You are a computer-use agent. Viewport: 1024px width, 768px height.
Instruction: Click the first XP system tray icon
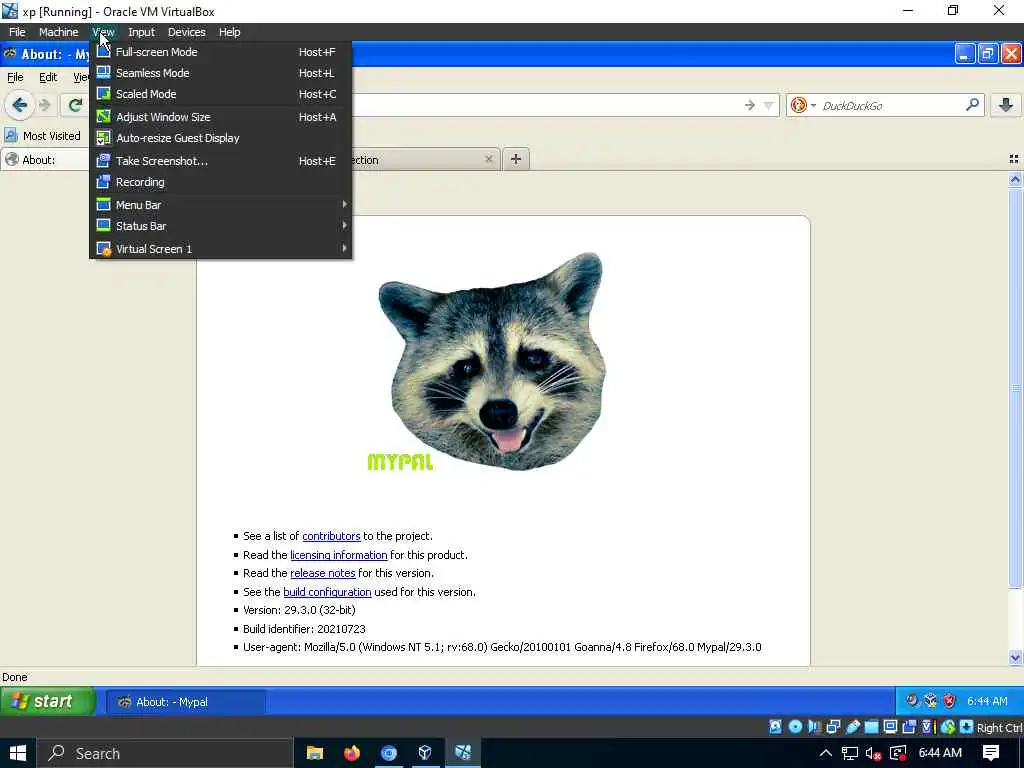click(912, 701)
